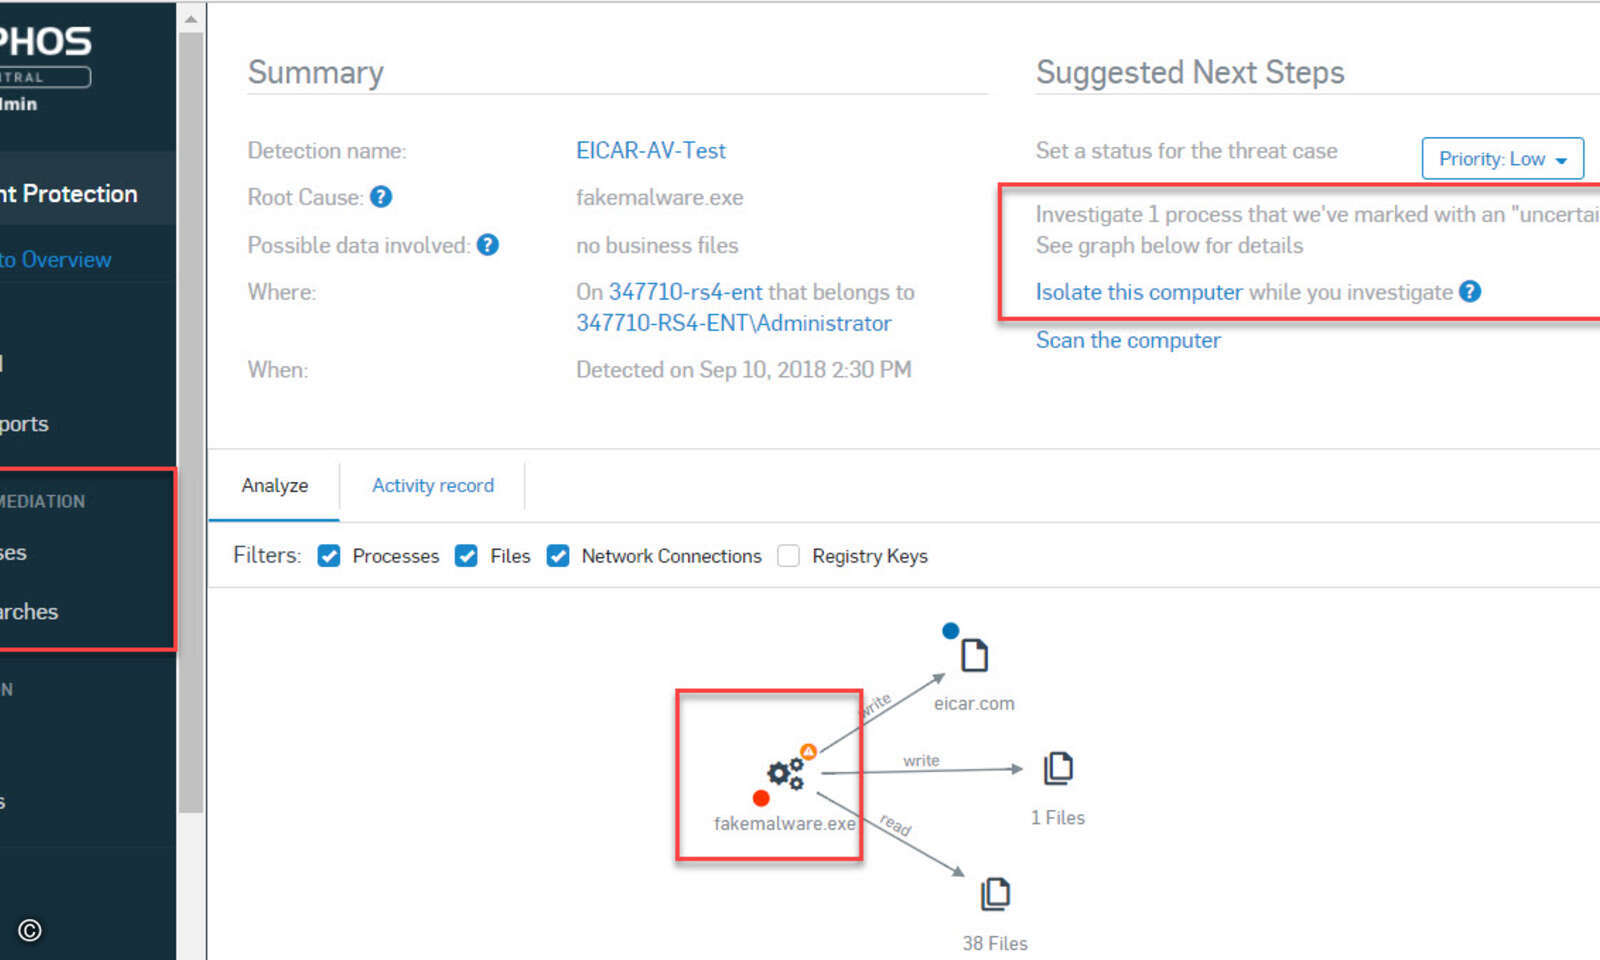Image resolution: width=1600 pixels, height=960 pixels.
Task: Enable the Registry Keys filter
Action: 788,556
